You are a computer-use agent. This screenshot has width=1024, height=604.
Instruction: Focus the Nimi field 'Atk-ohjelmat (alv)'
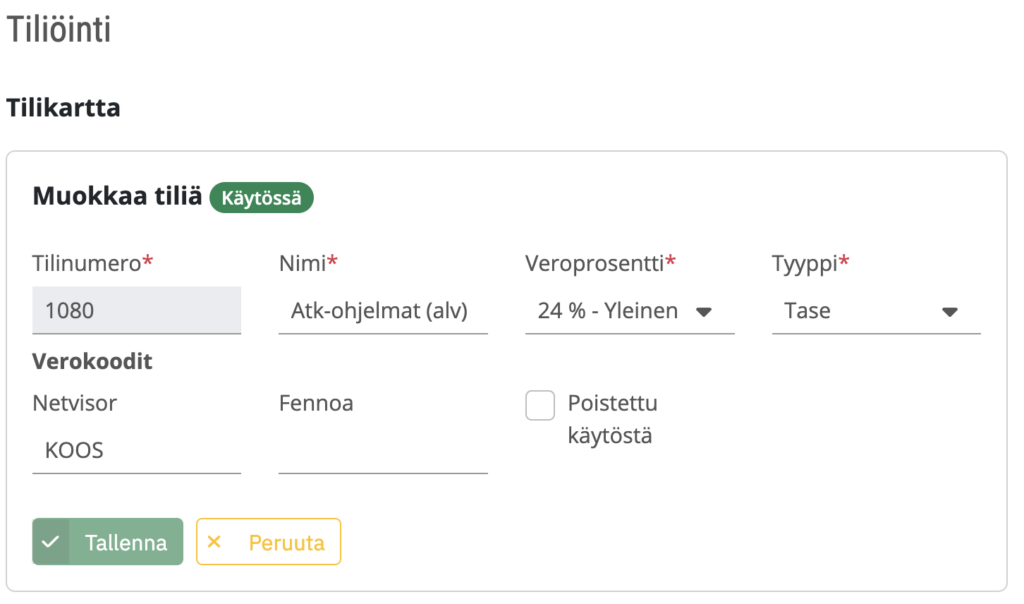(383, 310)
